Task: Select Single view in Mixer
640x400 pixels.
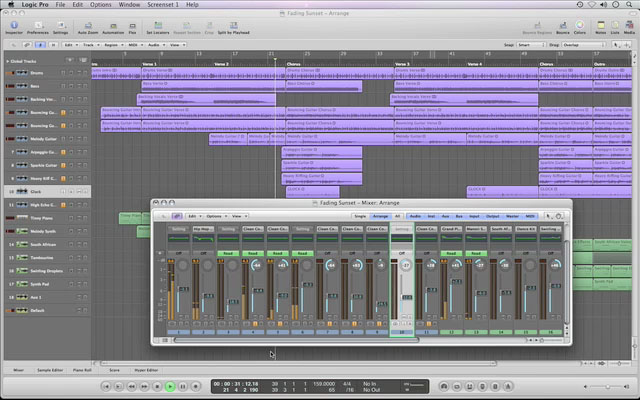Action: (360, 216)
